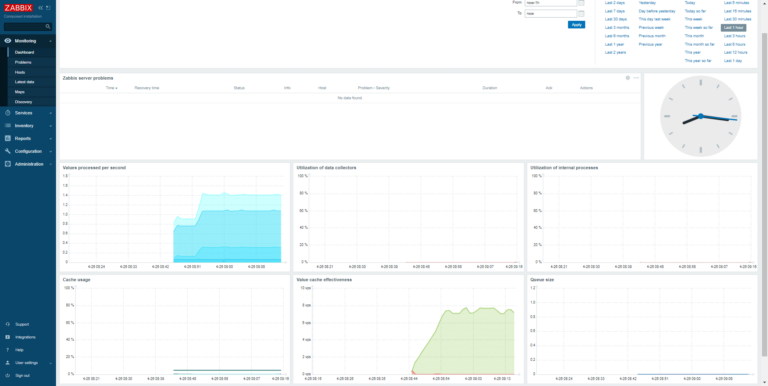Screen dimensions: 768x386
Task: Click the sidebar search input box
Action: (x=24, y=26)
